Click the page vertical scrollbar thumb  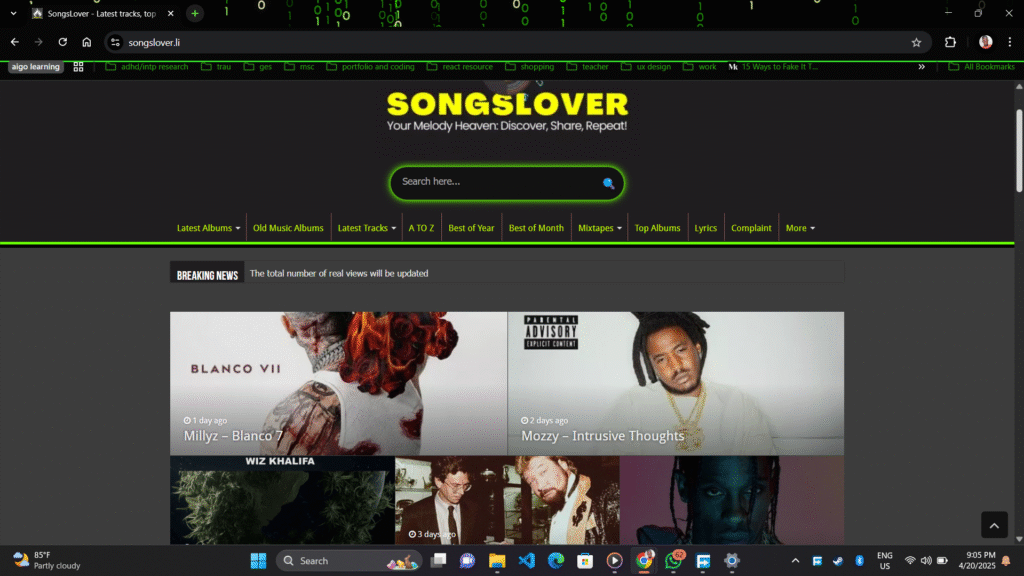point(1019,150)
